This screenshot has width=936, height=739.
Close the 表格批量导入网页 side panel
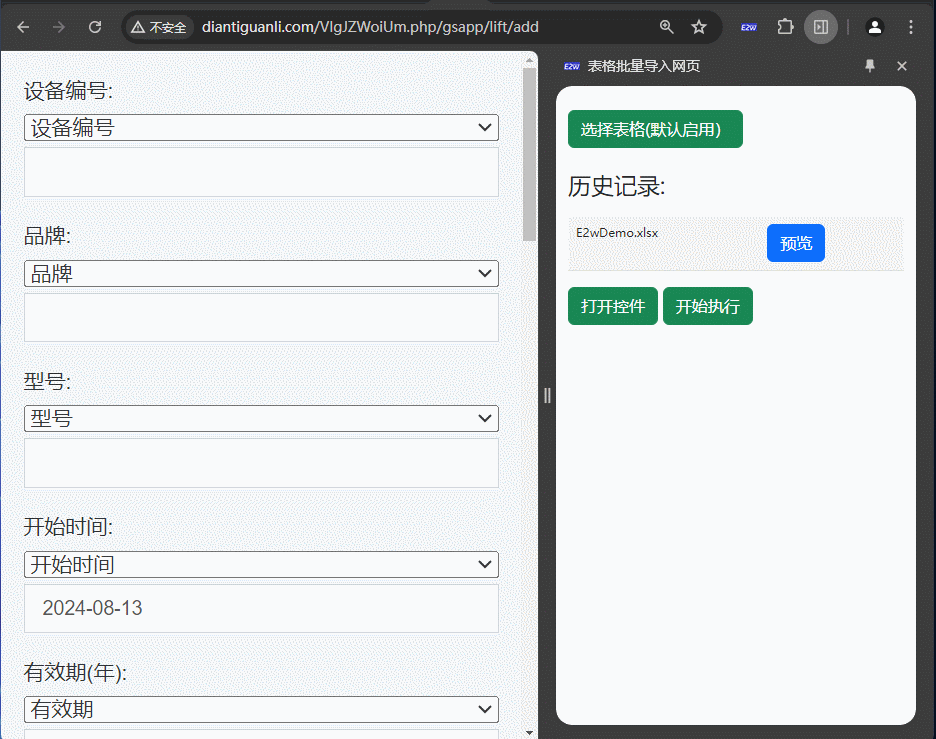pyautogui.click(x=901, y=66)
